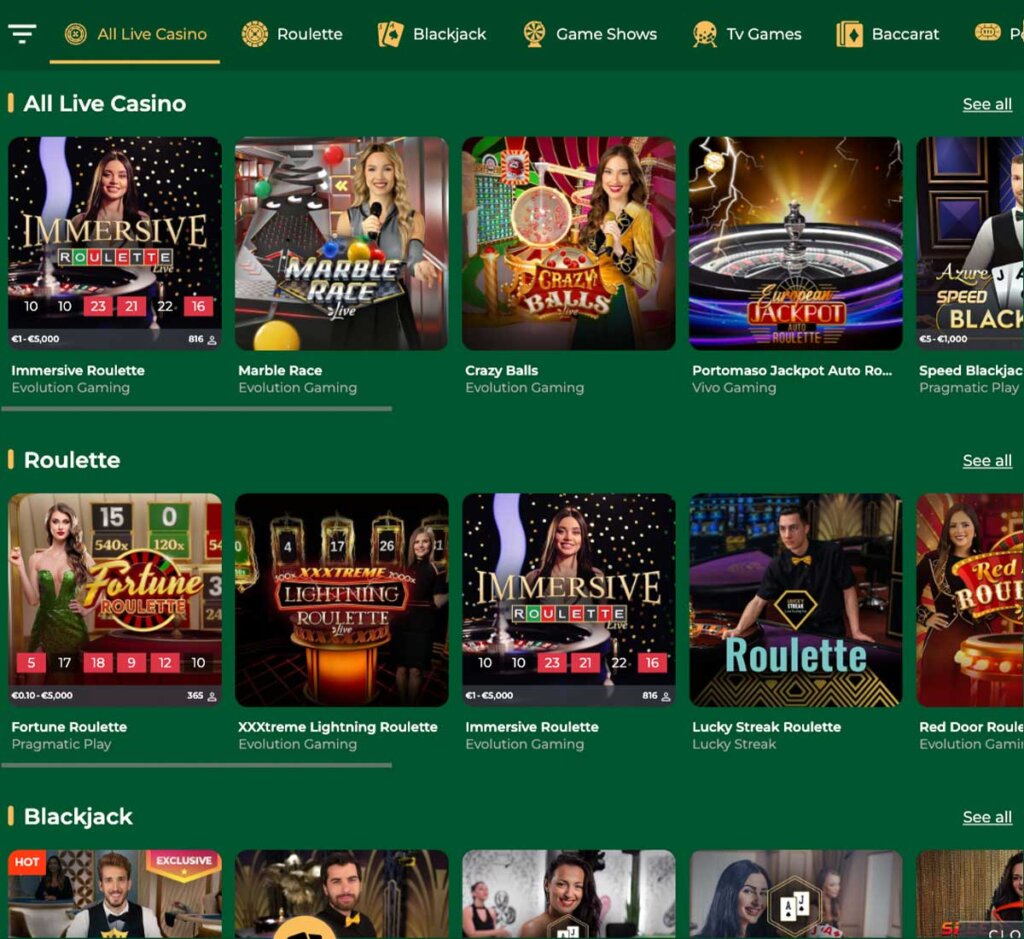Image resolution: width=1024 pixels, height=939 pixels.
Task: Click the Tv Games lottery ball icon
Action: pos(705,34)
